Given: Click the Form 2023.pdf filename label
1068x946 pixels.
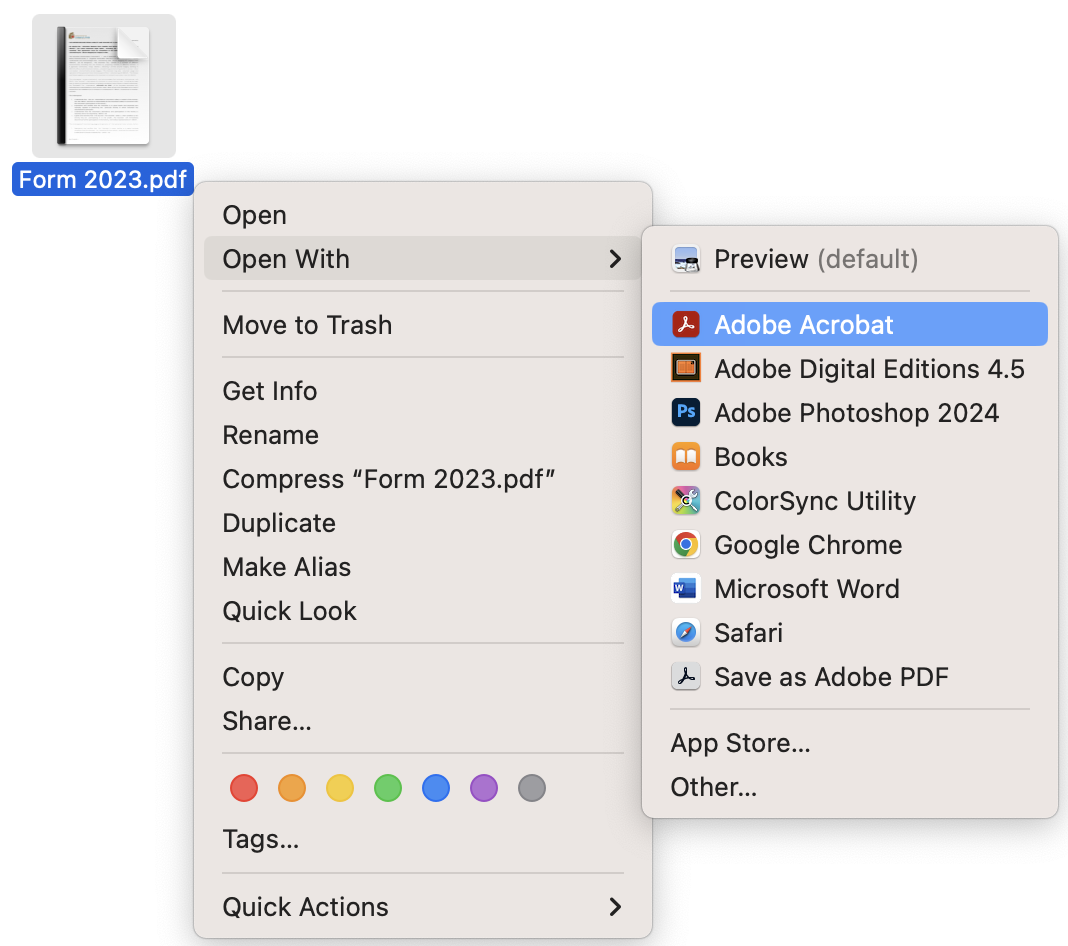Looking at the screenshot, I should pyautogui.click(x=103, y=179).
